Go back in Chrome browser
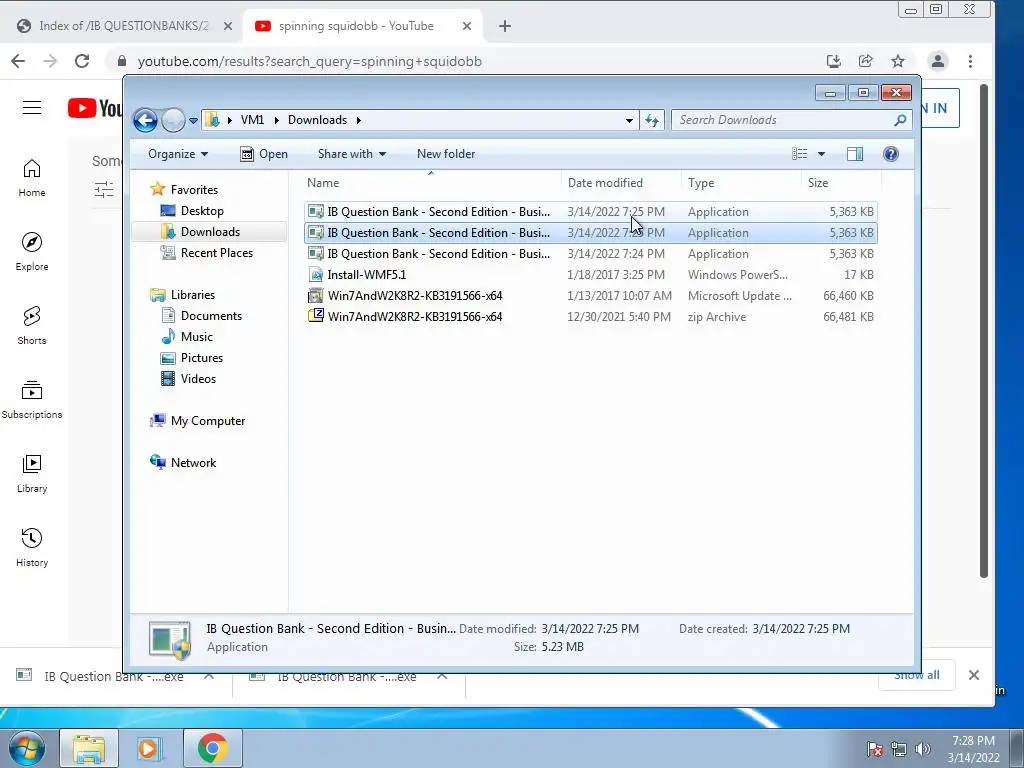The width and height of the screenshot is (1024, 768). (x=18, y=61)
